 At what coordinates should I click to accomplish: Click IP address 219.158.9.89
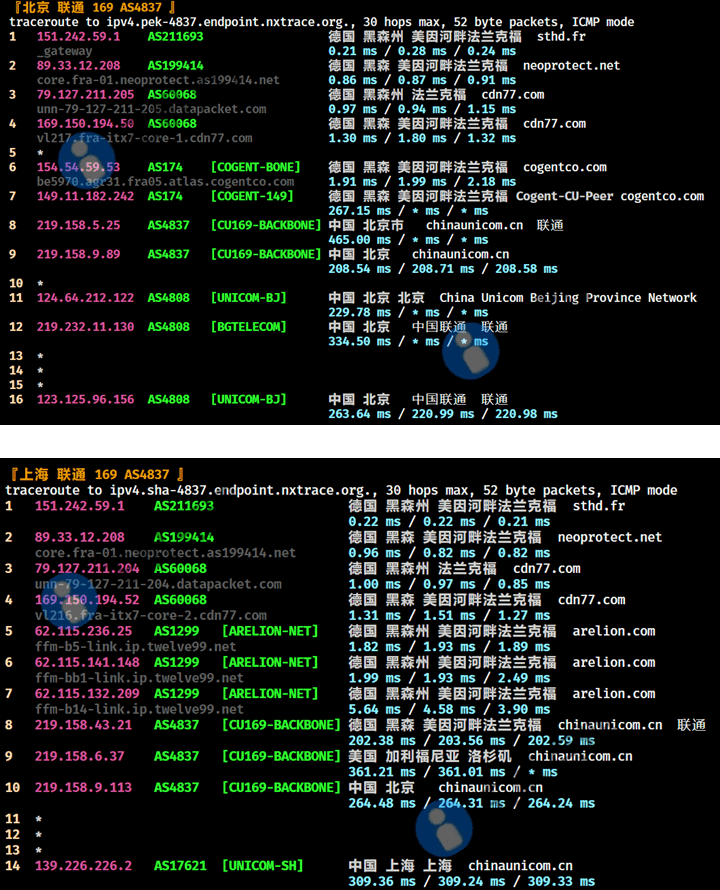pyautogui.click(x=78, y=254)
